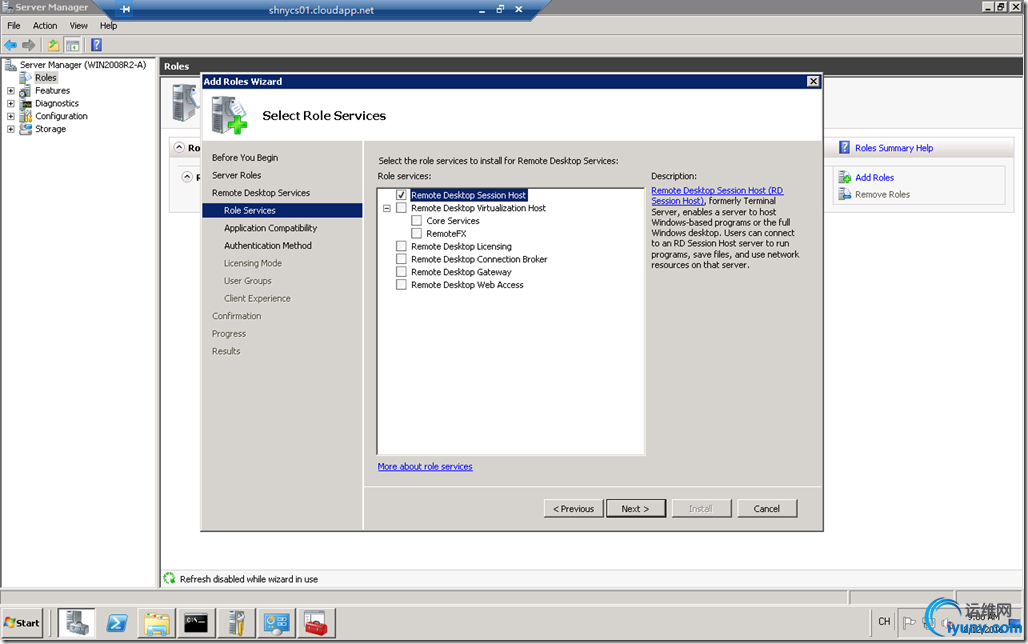
Task: Check Remote Desktop Connection Broker
Action: [x=401, y=259]
